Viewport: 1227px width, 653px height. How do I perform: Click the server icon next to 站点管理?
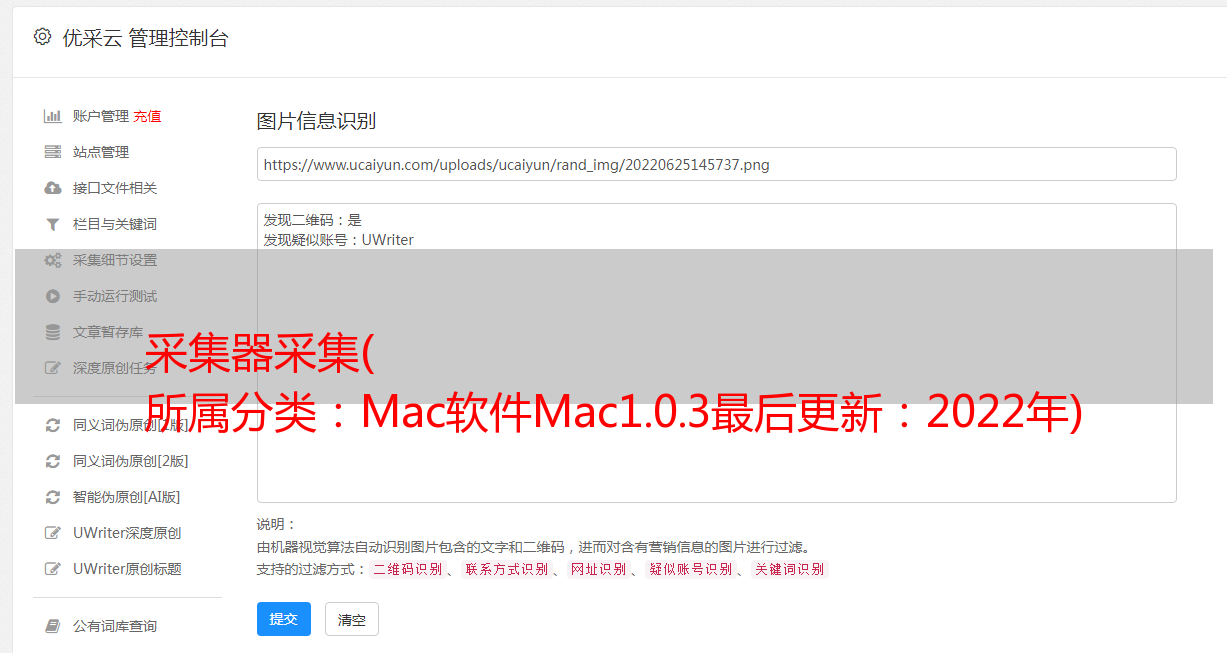(53, 152)
